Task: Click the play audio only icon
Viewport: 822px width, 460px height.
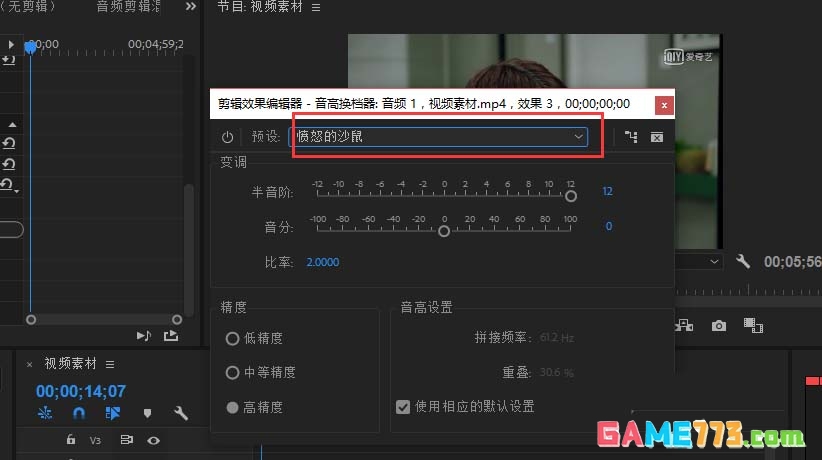Action: [144, 336]
